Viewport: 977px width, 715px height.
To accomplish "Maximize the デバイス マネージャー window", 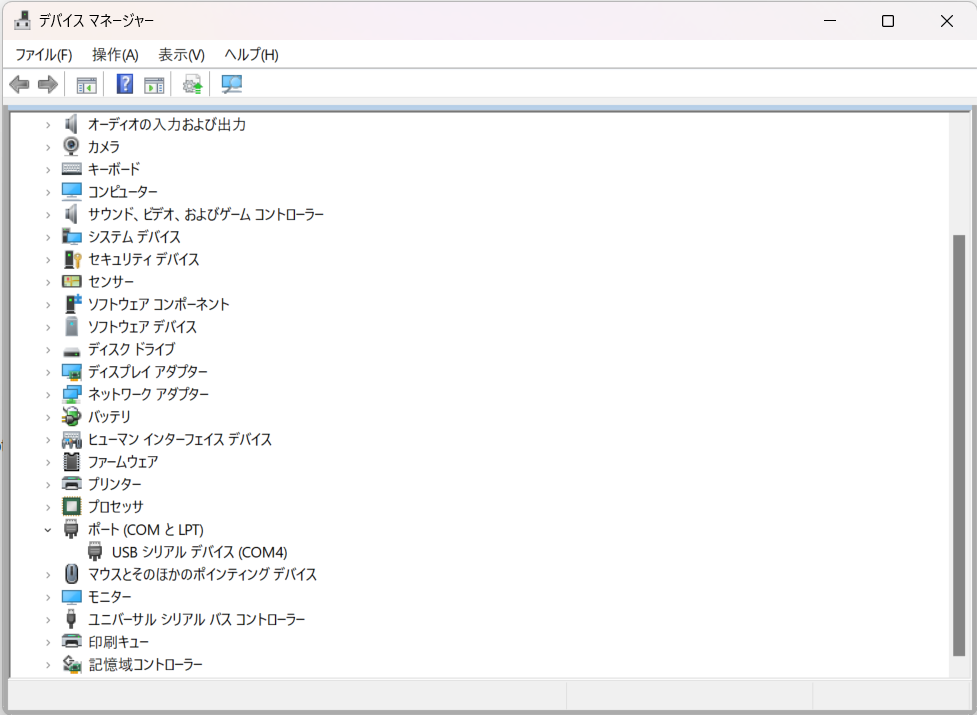I will tap(888, 21).
